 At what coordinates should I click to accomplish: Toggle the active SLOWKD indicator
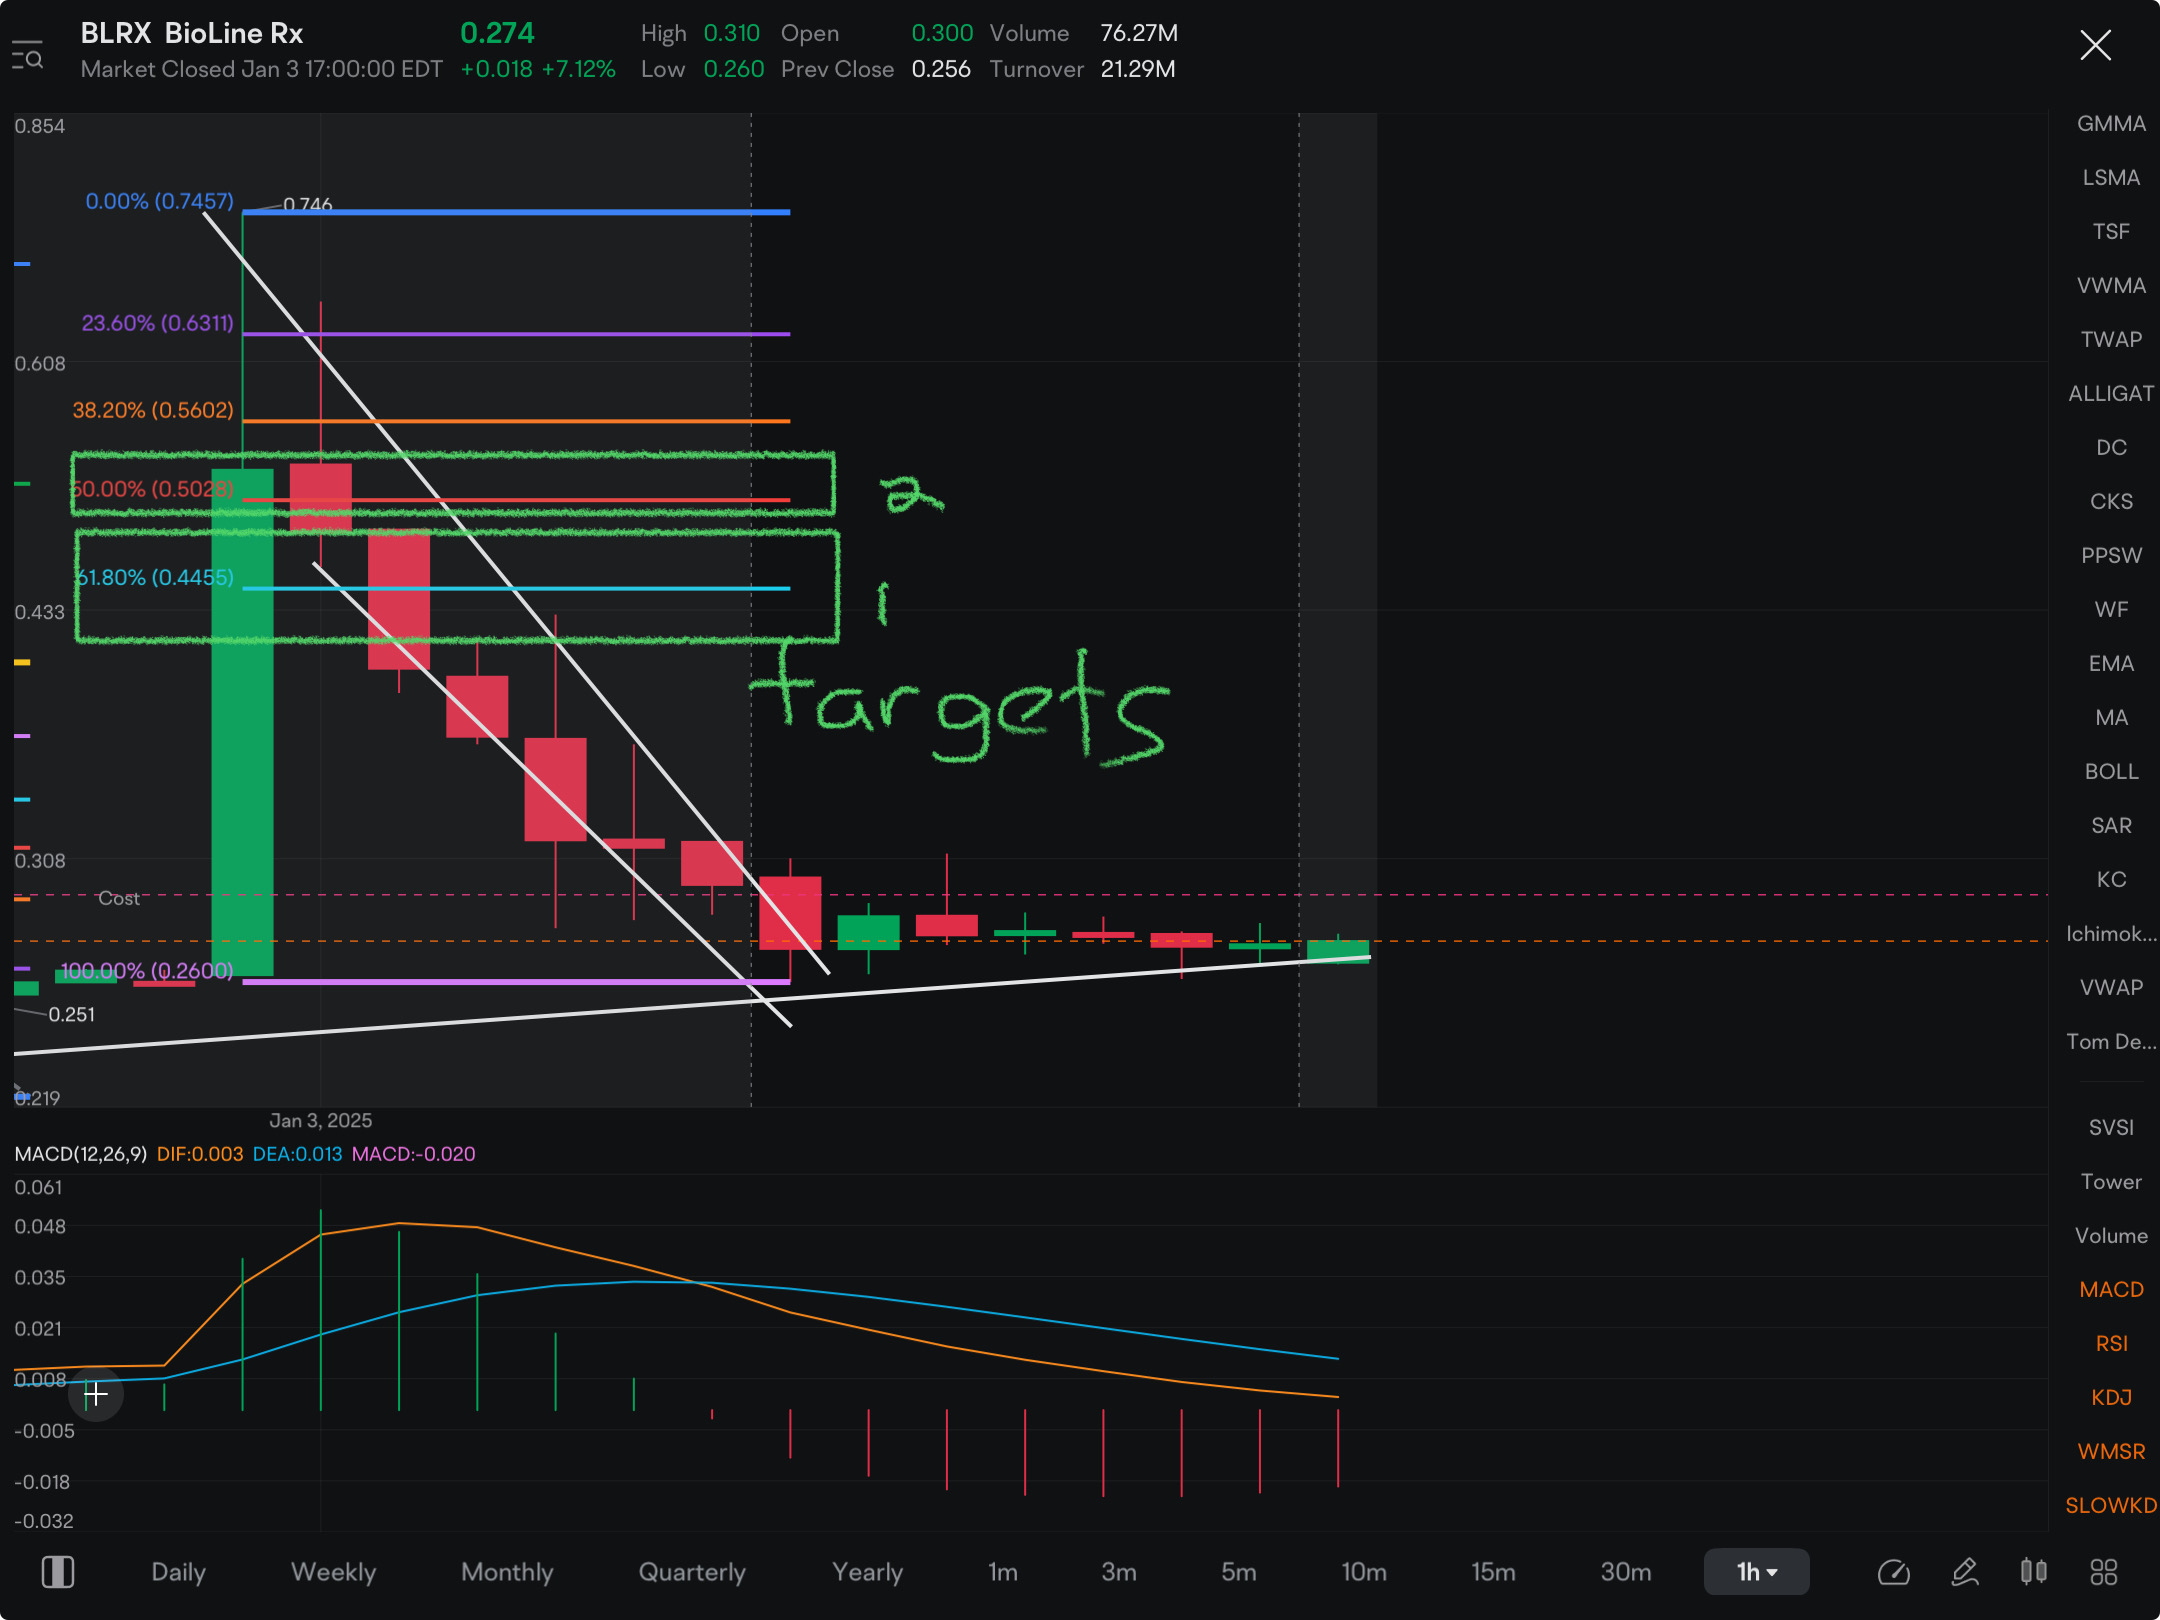coord(2111,1506)
